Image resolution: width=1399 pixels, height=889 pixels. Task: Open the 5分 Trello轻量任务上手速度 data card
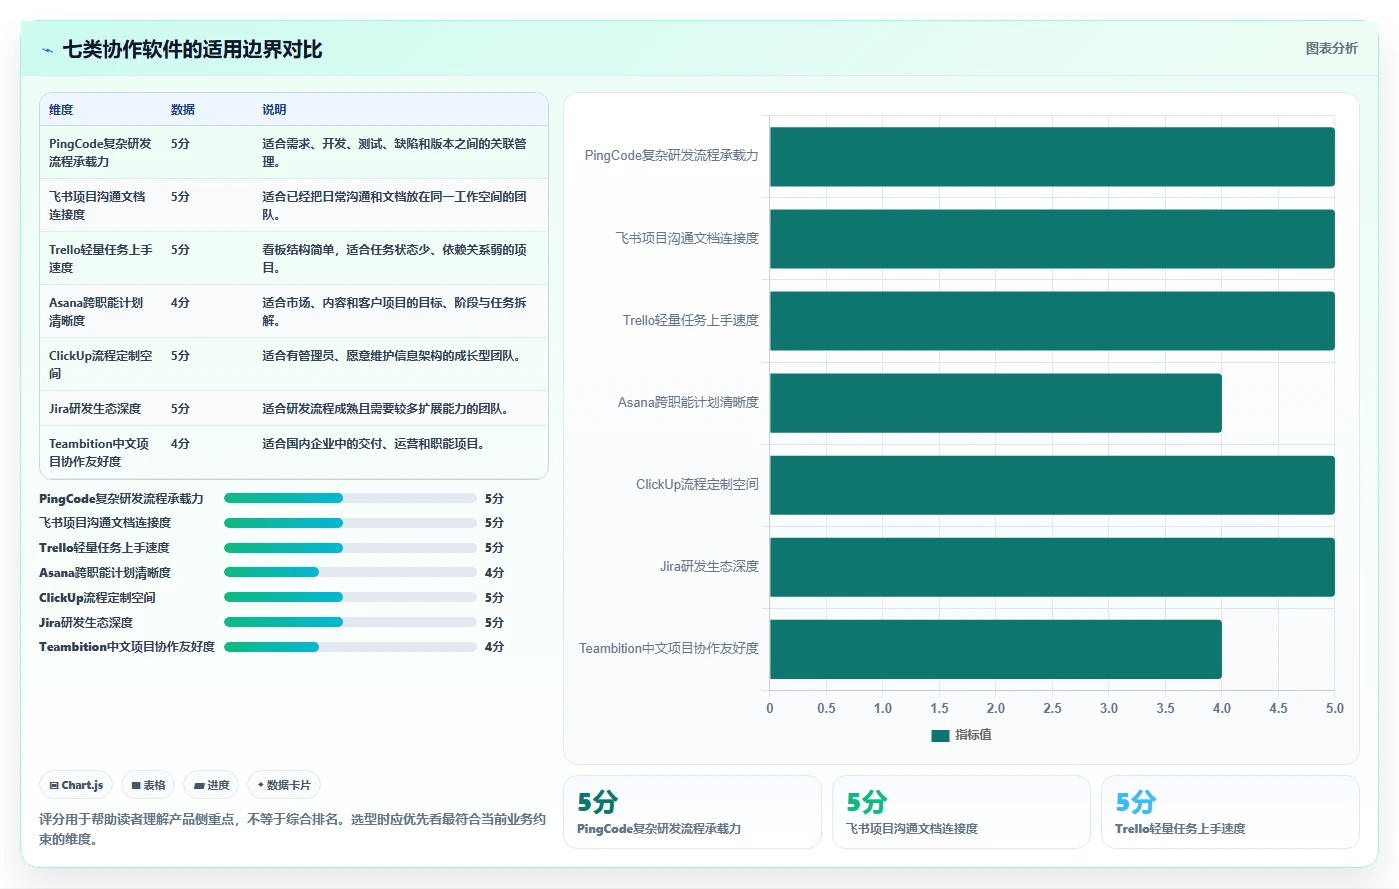coord(1230,812)
